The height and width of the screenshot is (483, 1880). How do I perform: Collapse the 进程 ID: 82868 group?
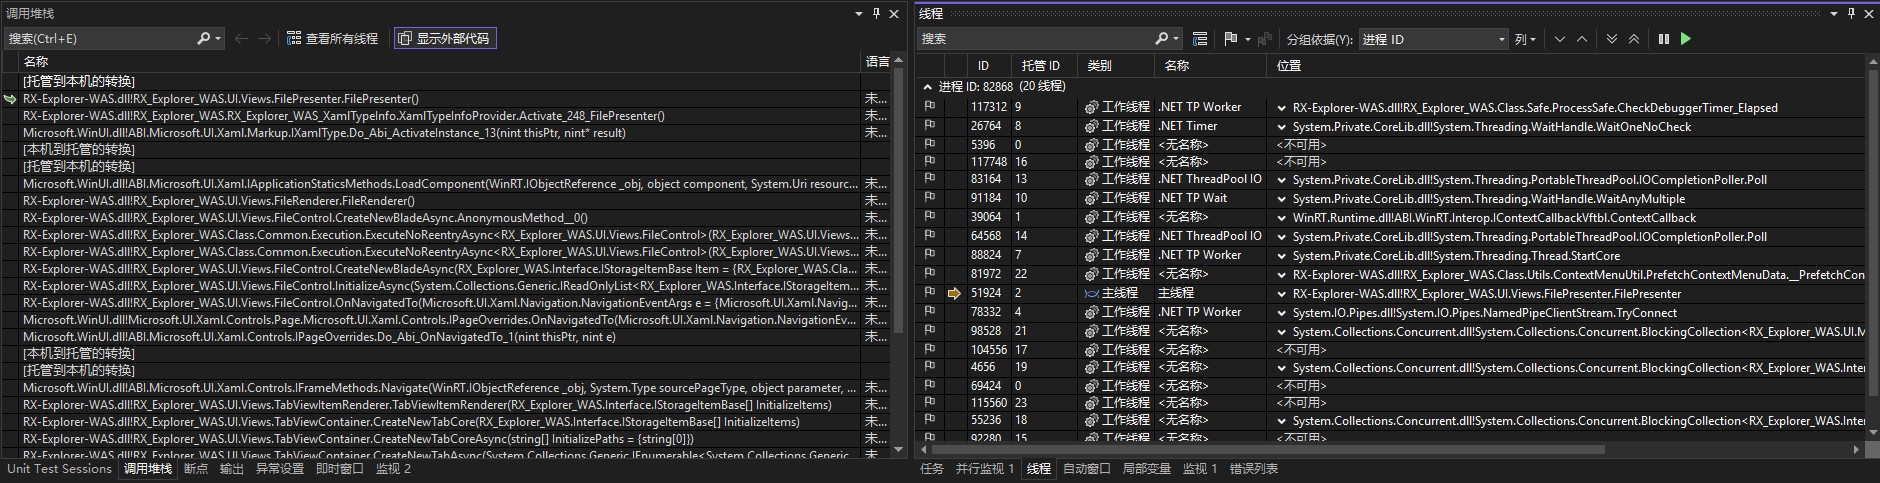(x=928, y=87)
